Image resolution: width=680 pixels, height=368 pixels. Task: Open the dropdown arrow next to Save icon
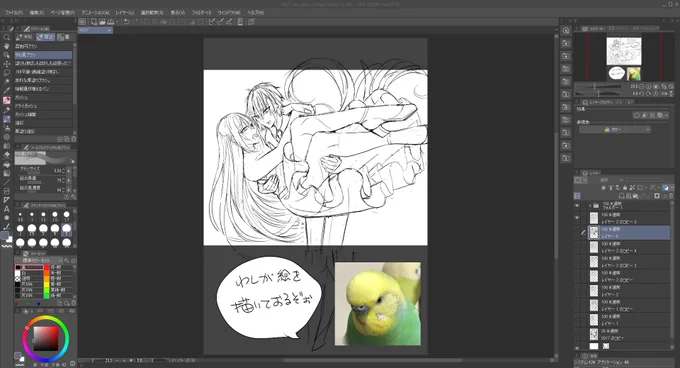117,22
